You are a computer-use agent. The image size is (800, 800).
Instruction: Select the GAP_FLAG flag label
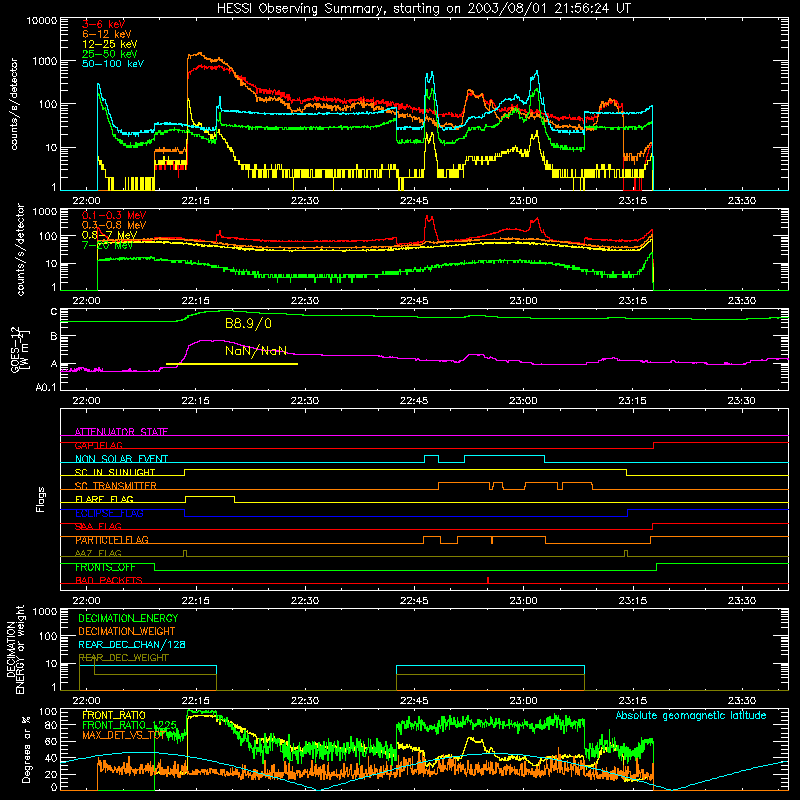pos(99,445)
